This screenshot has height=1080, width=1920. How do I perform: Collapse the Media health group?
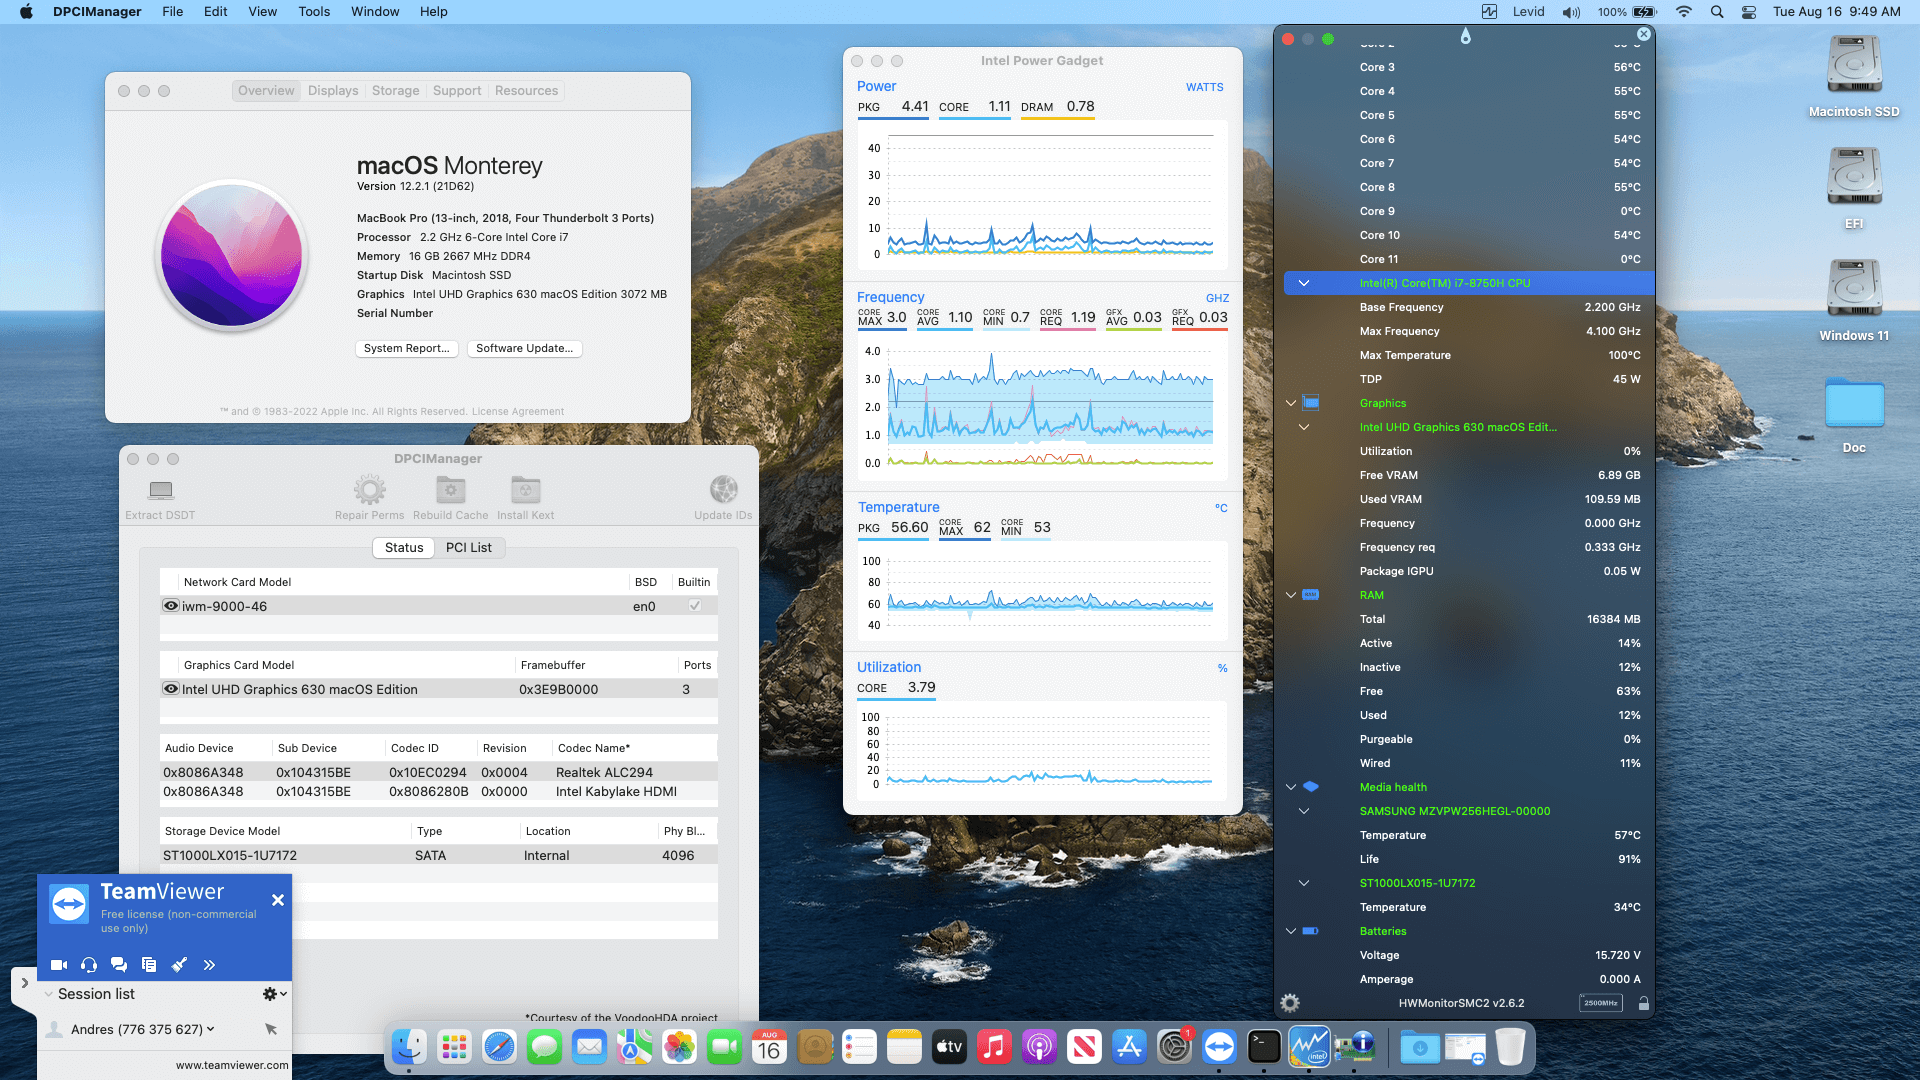pos(1291,787)
